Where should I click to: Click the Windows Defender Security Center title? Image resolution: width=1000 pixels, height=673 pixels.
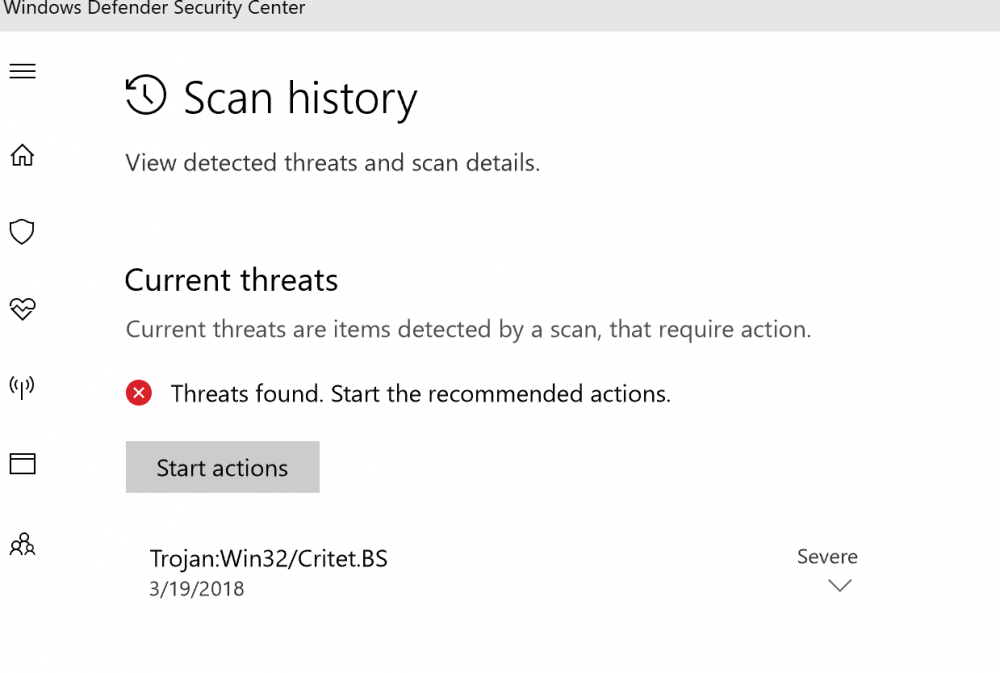coord(154,9)
